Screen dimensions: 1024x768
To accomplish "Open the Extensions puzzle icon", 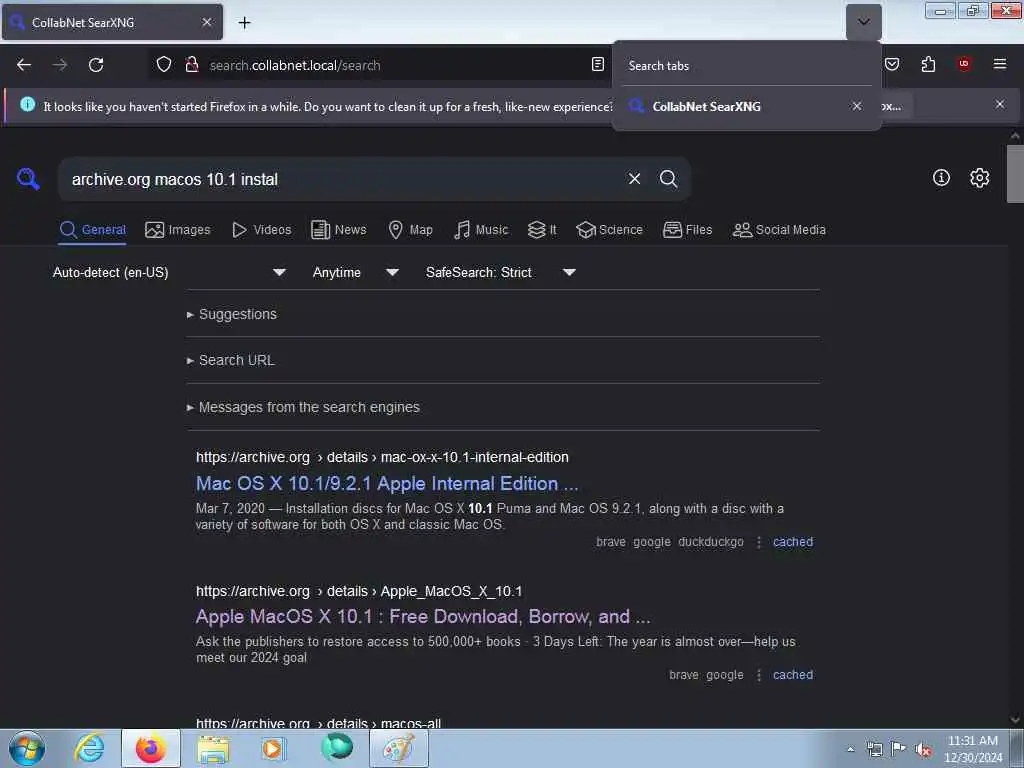I will [x=928, y=64].
